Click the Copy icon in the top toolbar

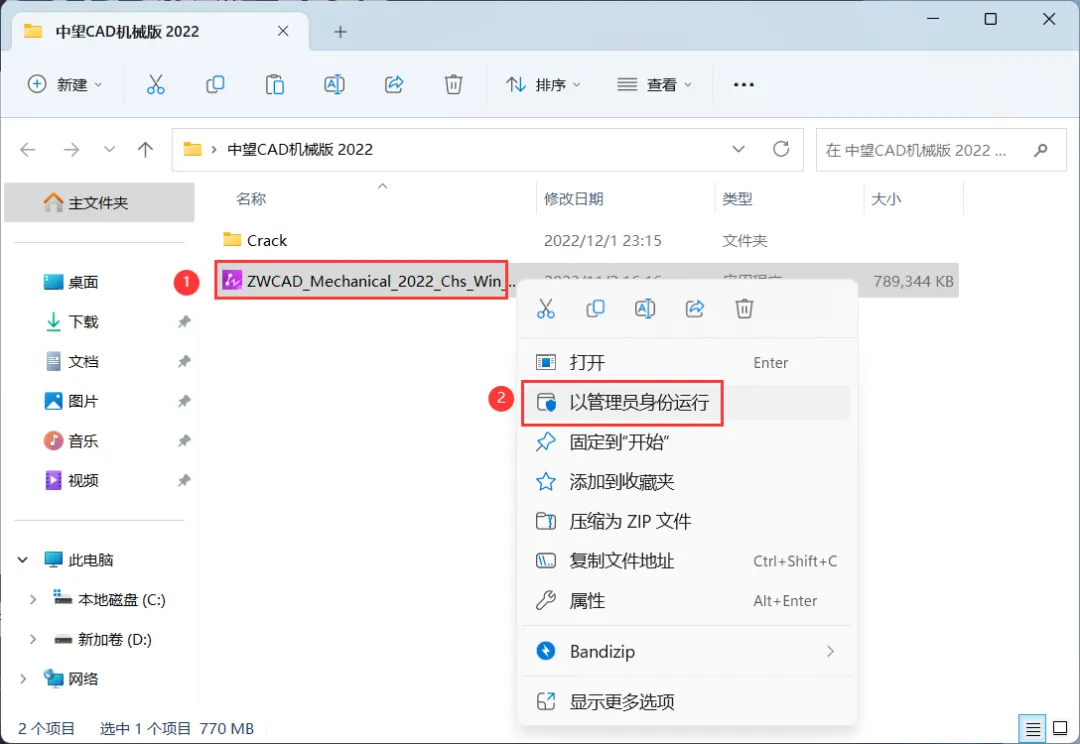[x=215, y=85]
